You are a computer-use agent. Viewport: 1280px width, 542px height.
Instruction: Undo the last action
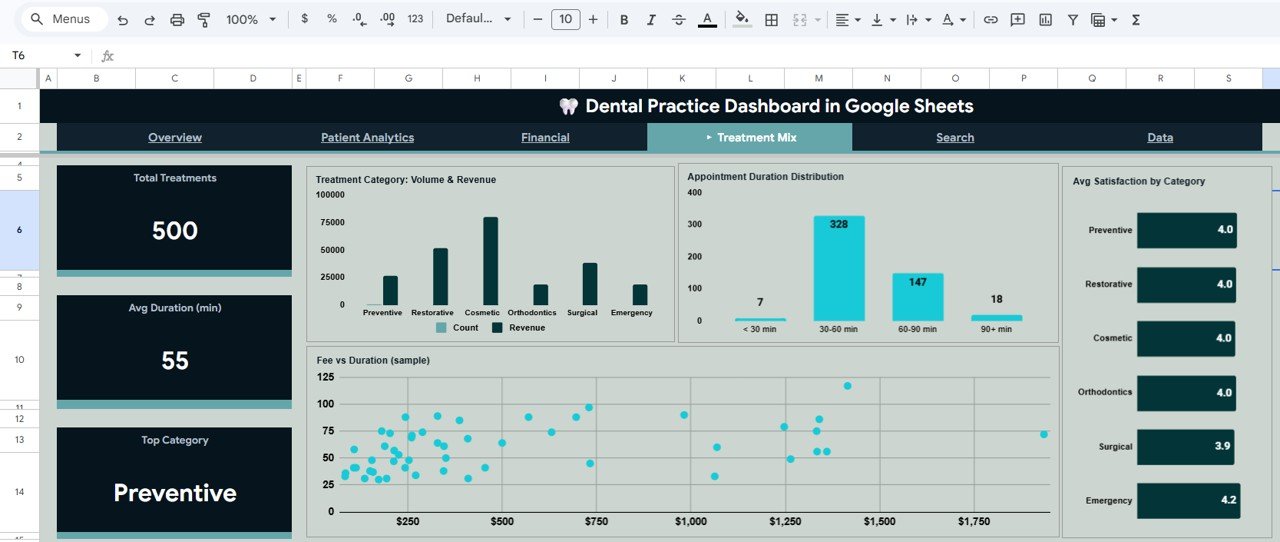click(x=122, y=20)
